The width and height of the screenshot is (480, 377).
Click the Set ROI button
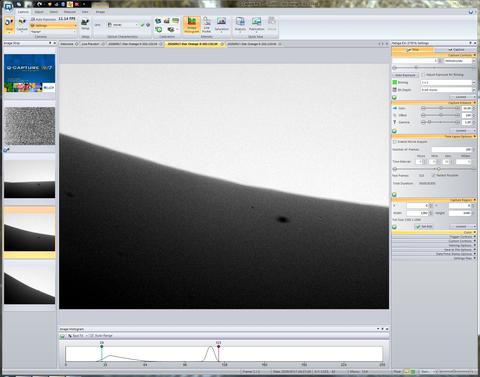pyautogui.click(x=424, y=227)
